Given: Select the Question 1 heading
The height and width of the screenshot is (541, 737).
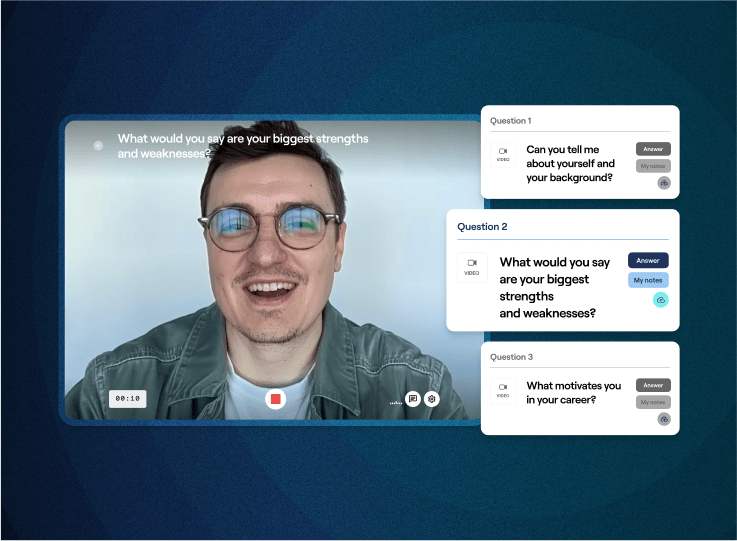Looking at the screenshot, I should pyautogui.click(x=510, y=121).
